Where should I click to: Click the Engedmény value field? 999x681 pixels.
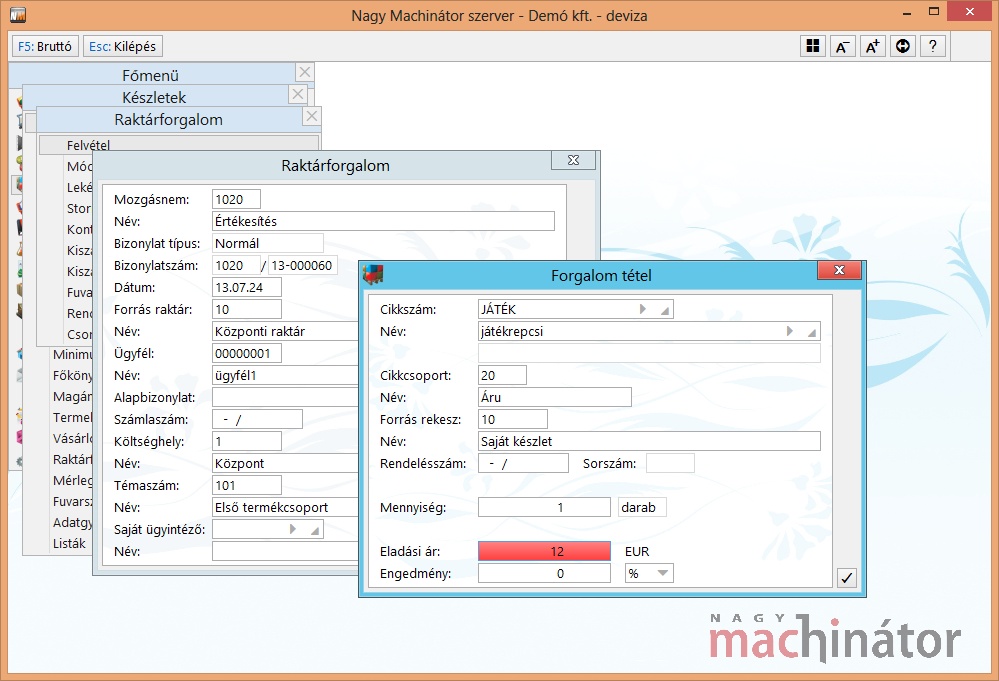tap(544, 573)
